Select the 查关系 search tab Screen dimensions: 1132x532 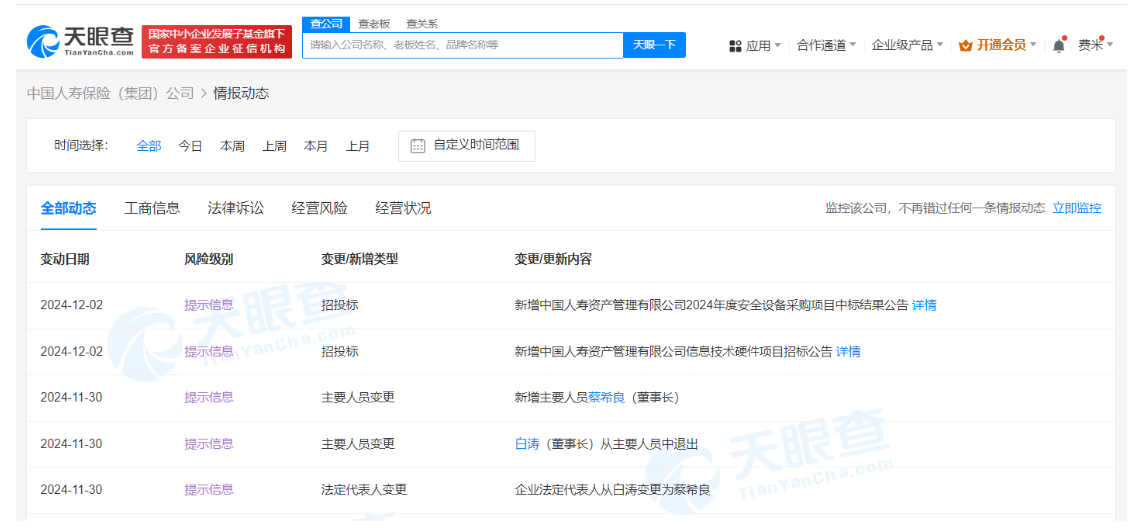[x=422, y=24]
